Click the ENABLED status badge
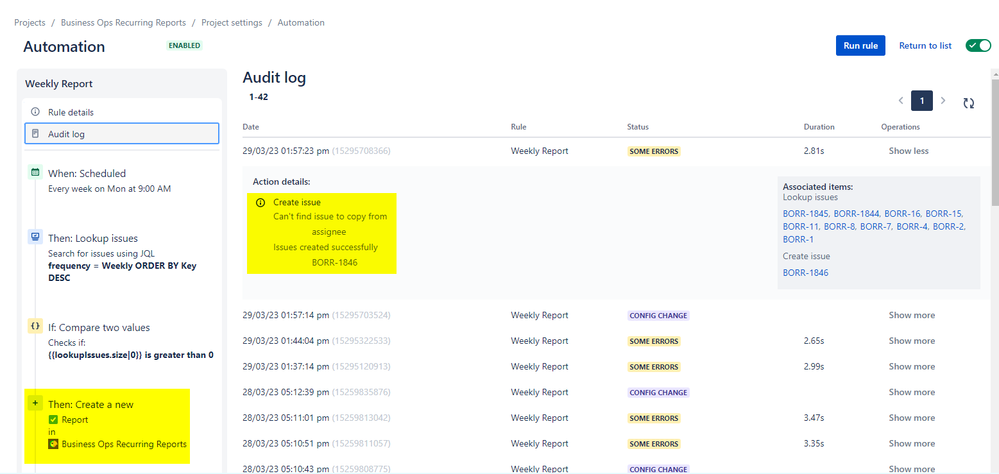Image resolution: width=999 pixels, height=474 pixels. pos(184,46)
